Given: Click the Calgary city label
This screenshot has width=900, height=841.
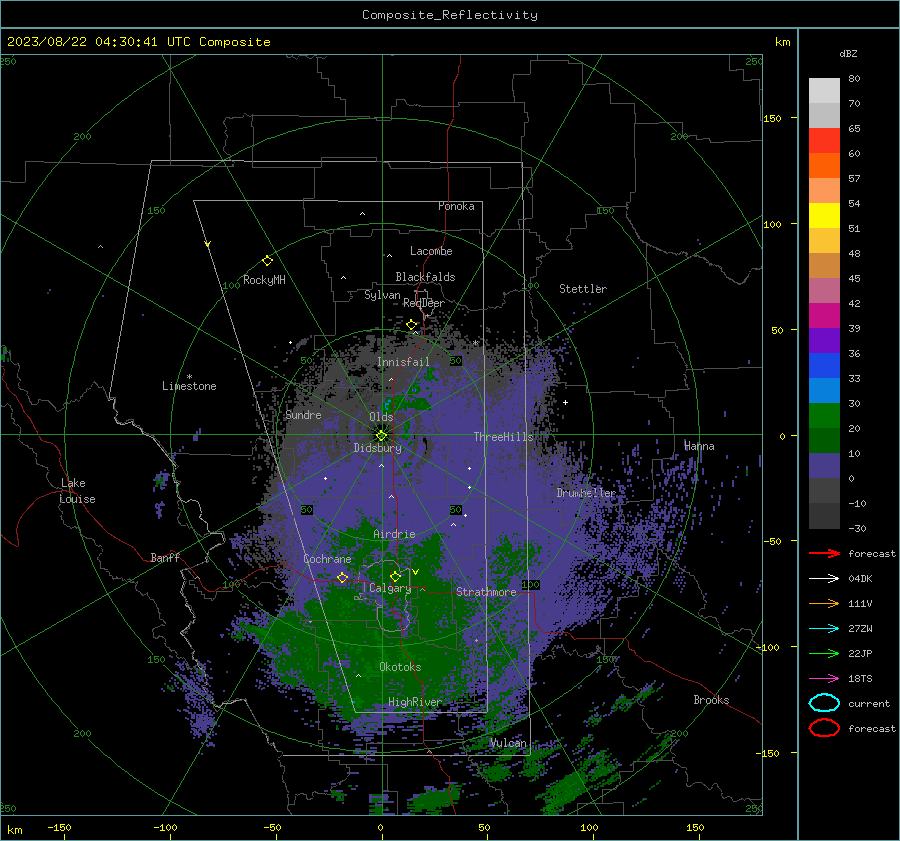Looking at the screenshot, I should click(390, 588).
